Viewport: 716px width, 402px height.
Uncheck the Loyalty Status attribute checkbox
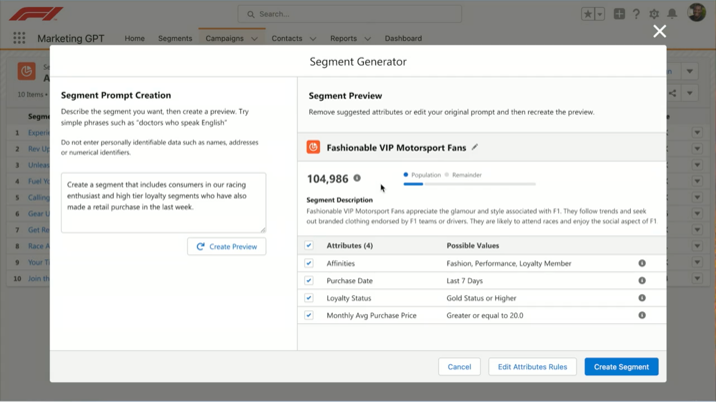coord(309,298)
